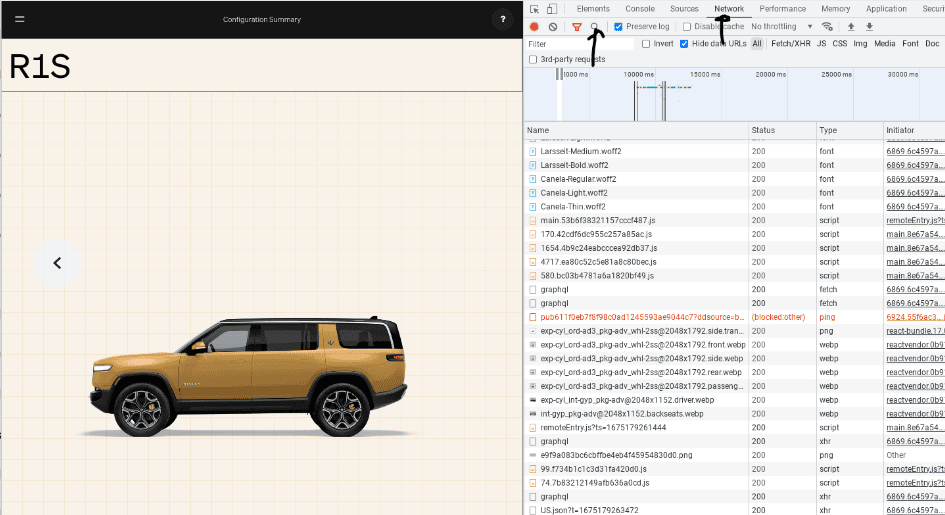Select the blocked pub611f0eb7 ping request icon

coord(533,317)
